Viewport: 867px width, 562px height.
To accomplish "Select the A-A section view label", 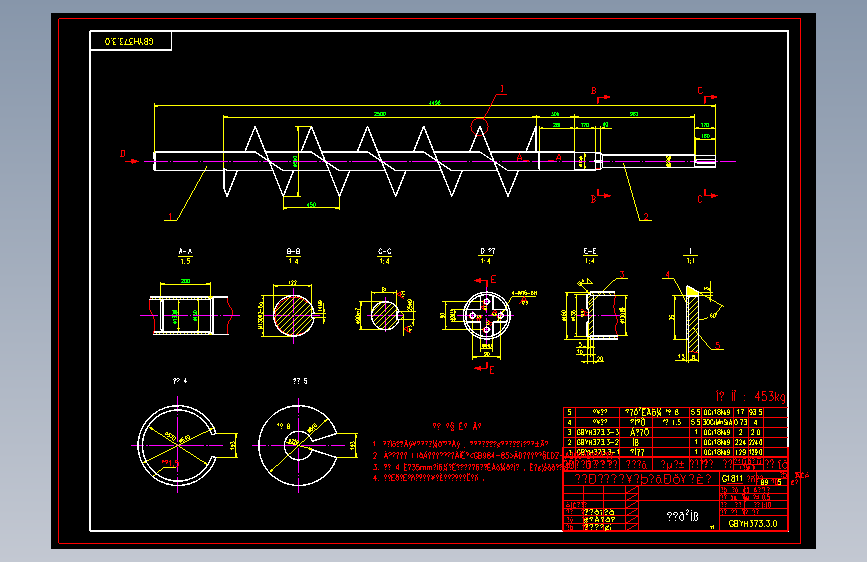I will click(185, 252).
